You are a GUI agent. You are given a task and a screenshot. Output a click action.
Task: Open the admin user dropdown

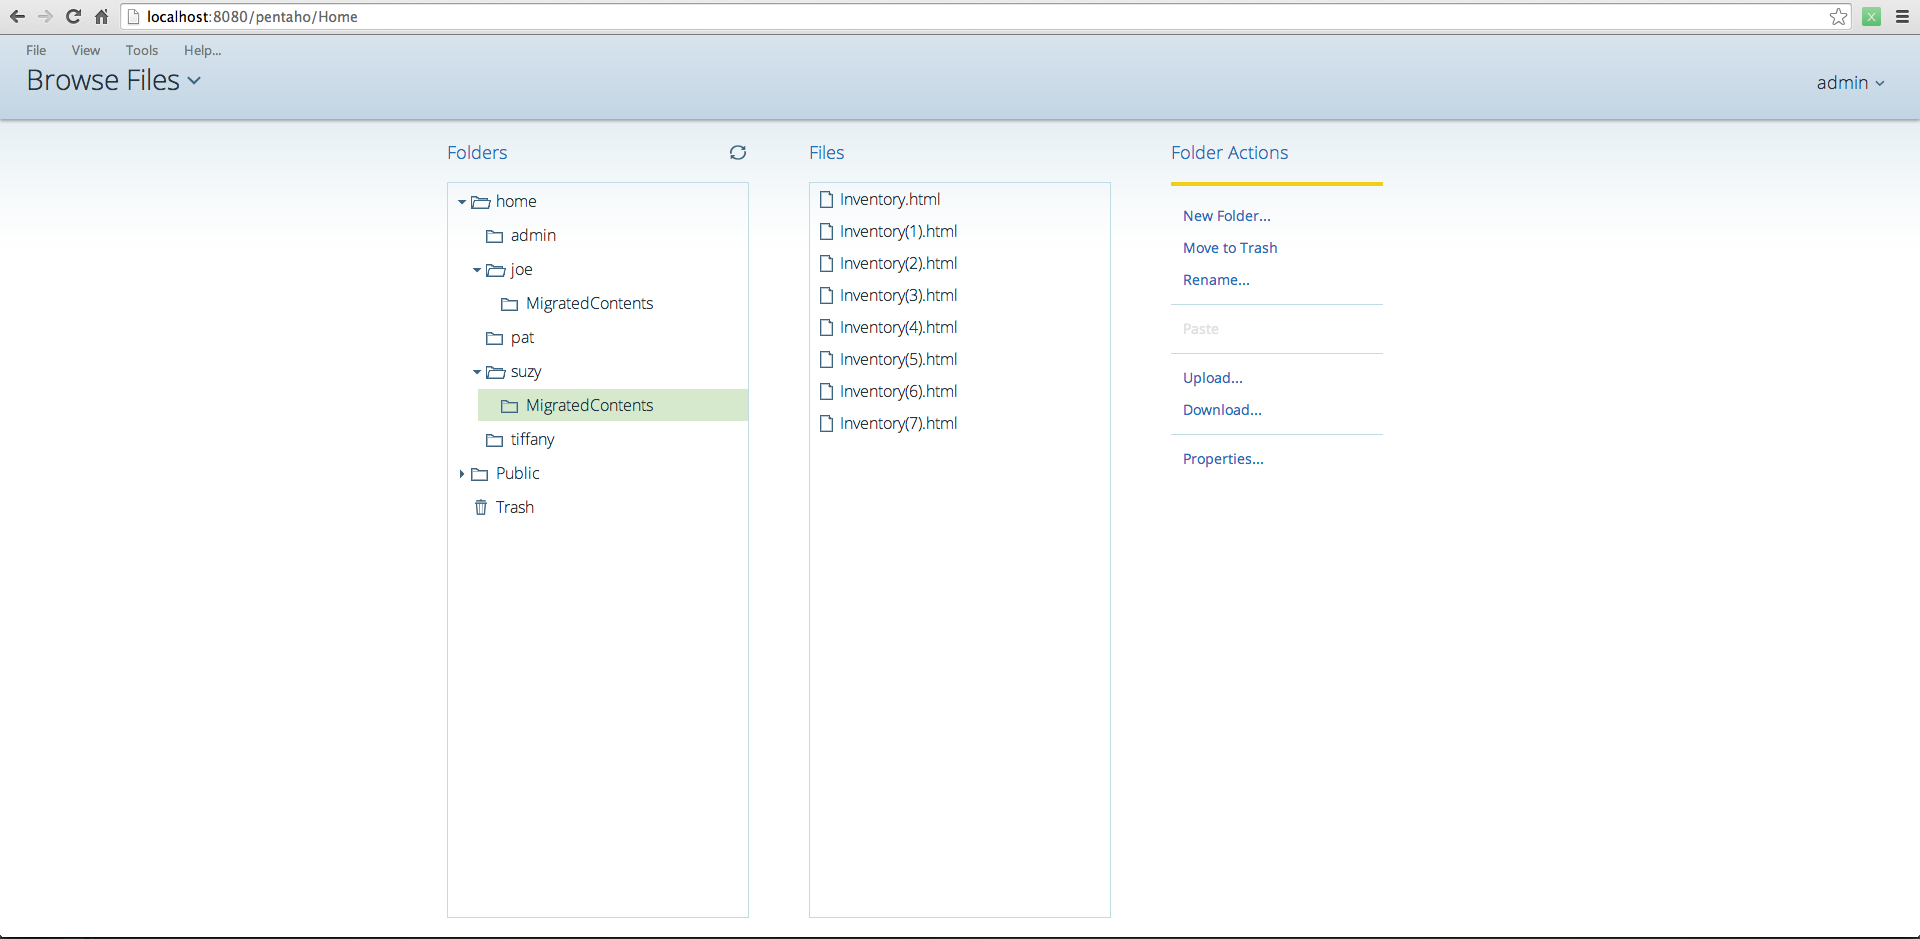click(1851, 83)
